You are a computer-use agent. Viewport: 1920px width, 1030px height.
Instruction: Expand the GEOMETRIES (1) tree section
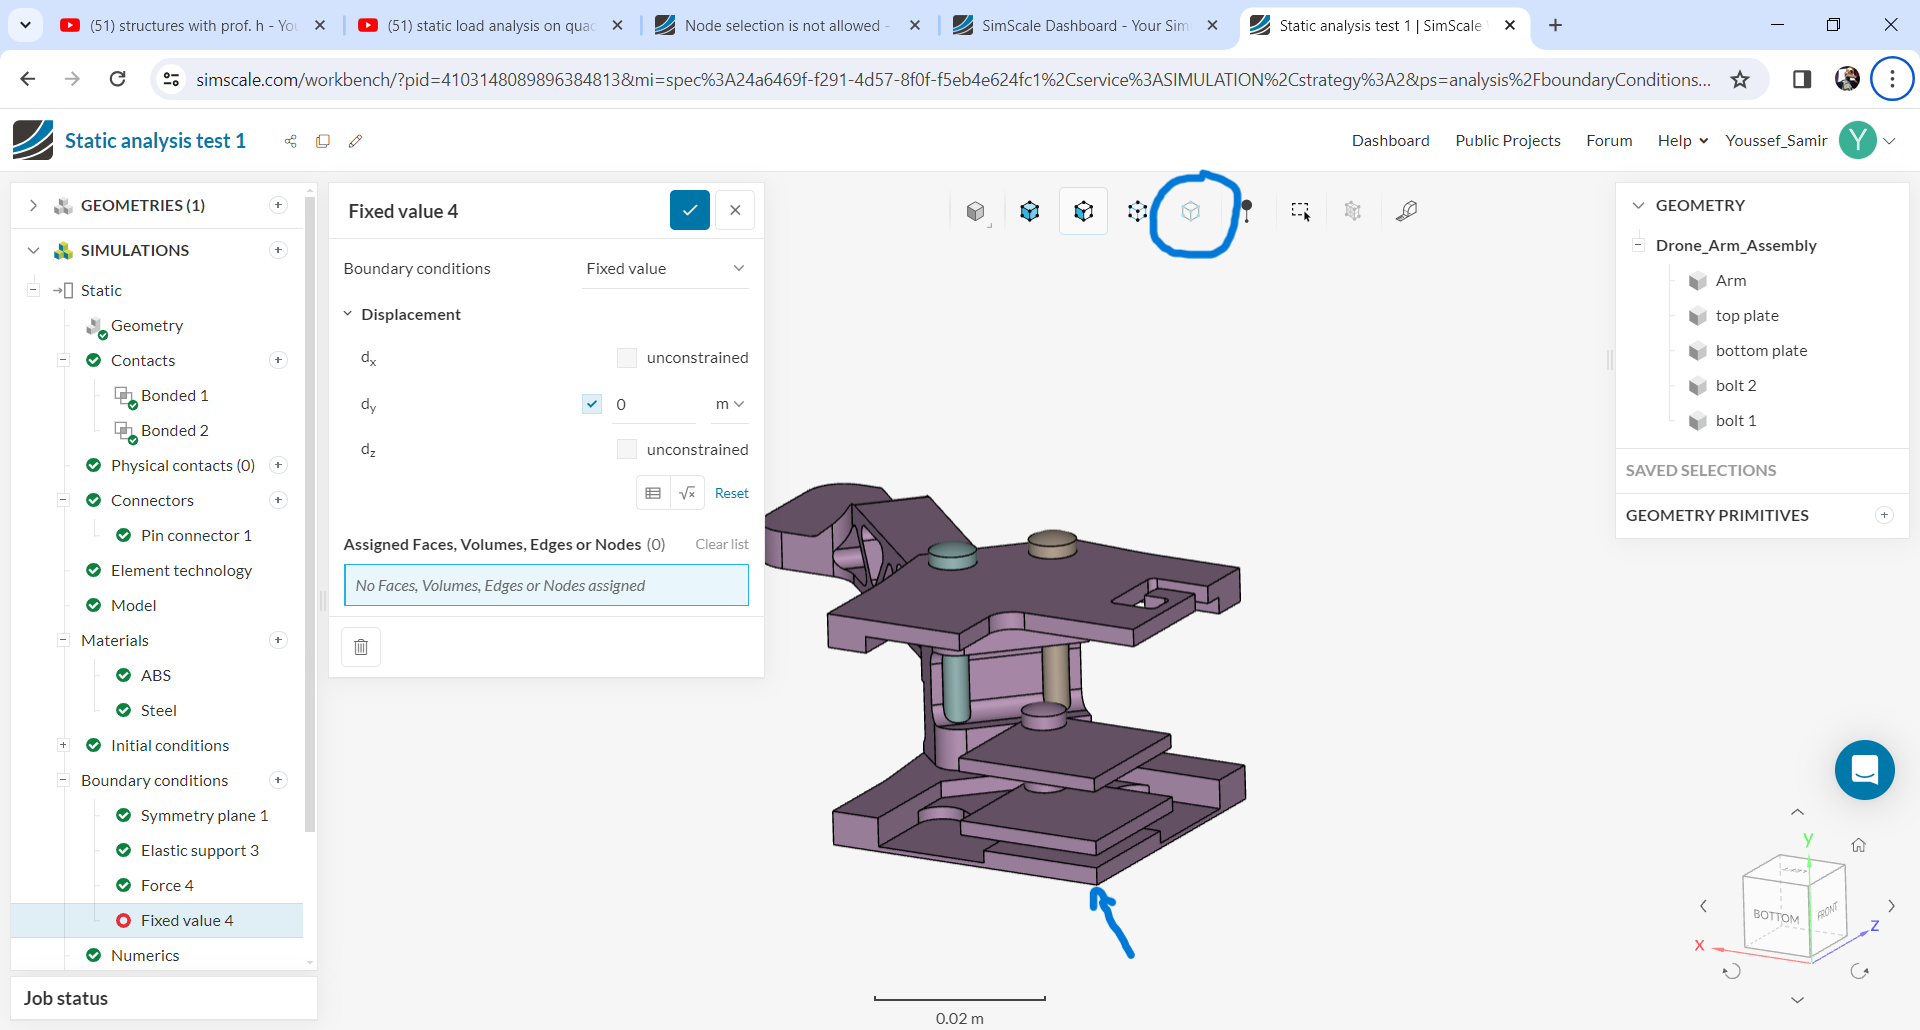[x=33, y=205]
